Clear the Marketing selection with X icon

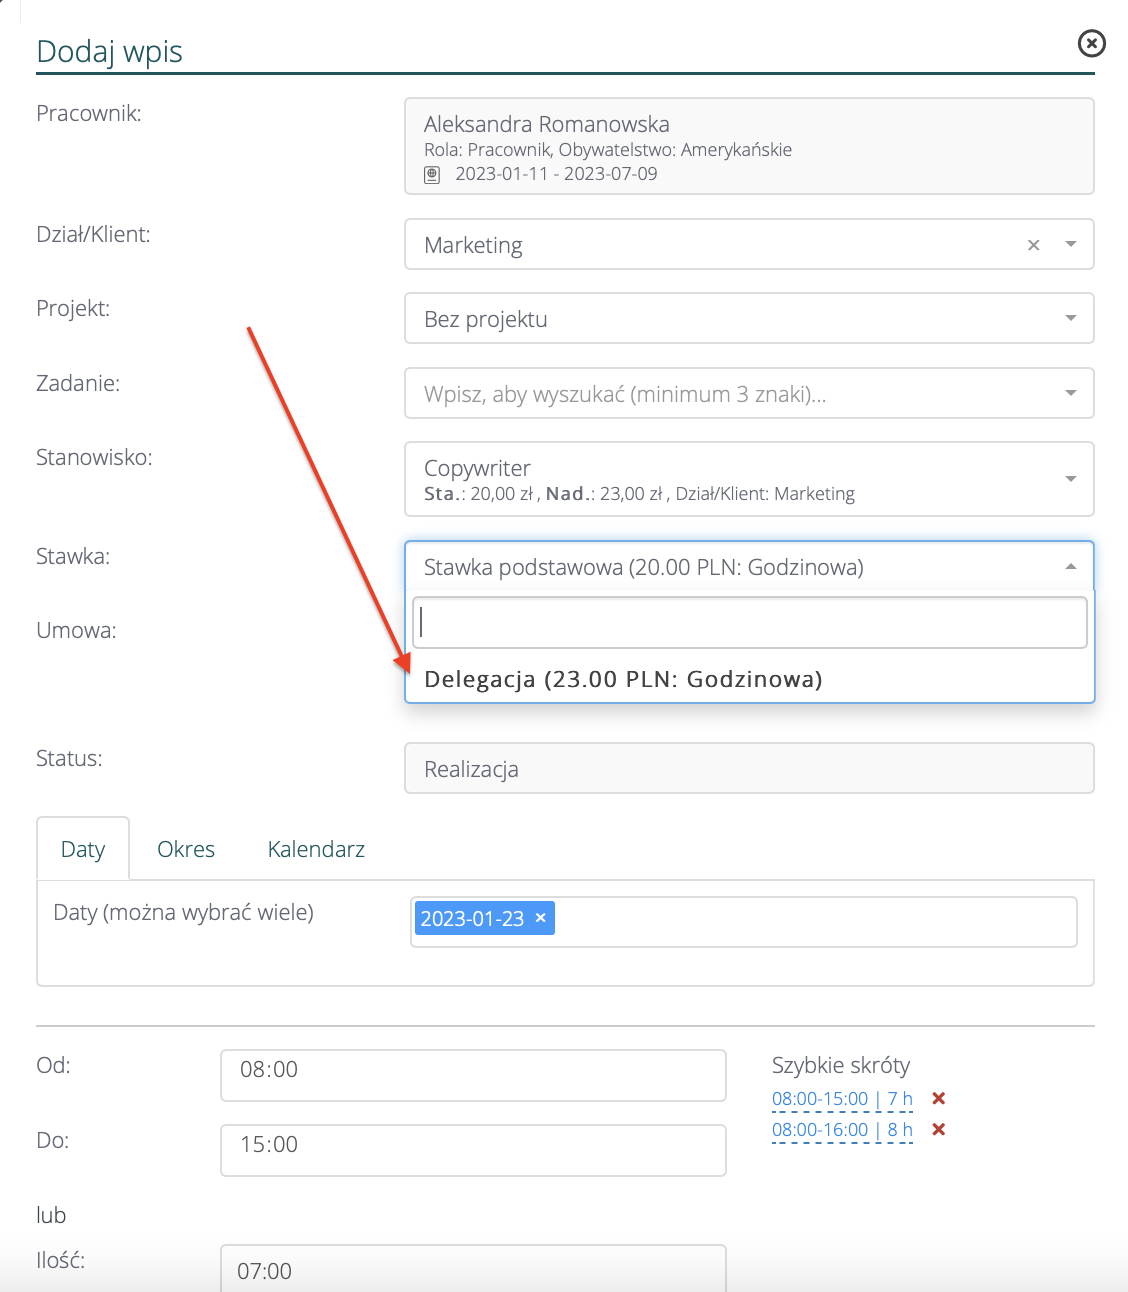tap(1033, 245)
